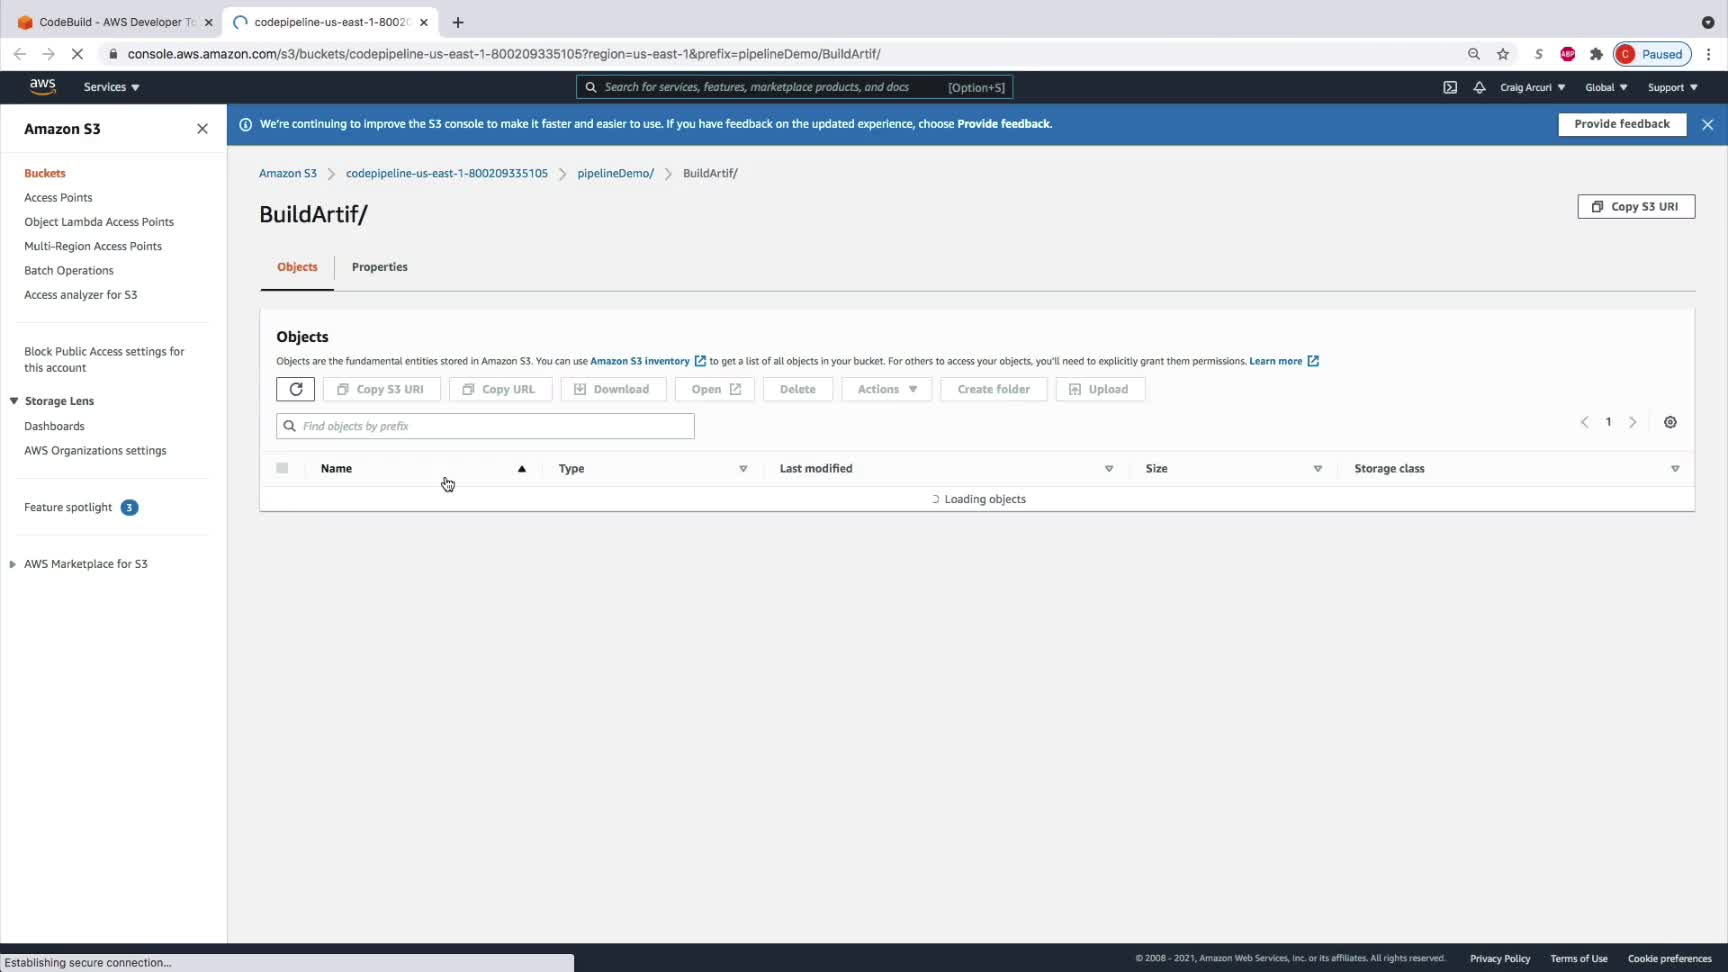Expand AWS Marketplace for S3
Viewport: 1728px width, 972px height.
[12, 564]
